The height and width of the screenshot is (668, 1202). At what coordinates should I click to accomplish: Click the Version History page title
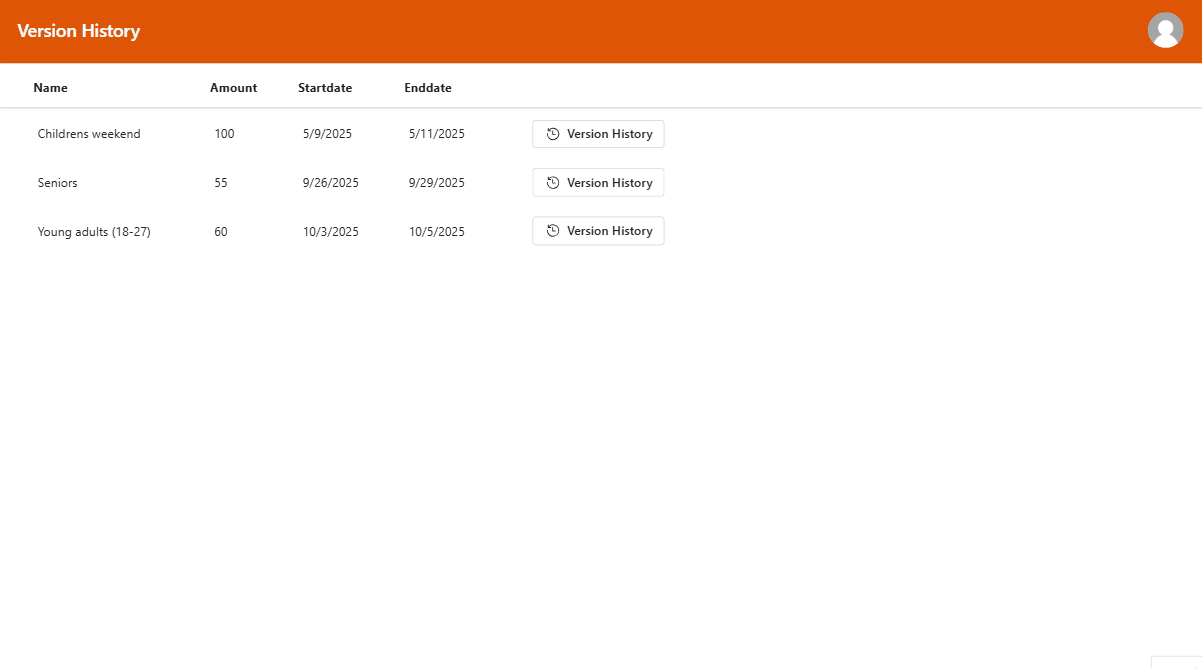(79, 31)
